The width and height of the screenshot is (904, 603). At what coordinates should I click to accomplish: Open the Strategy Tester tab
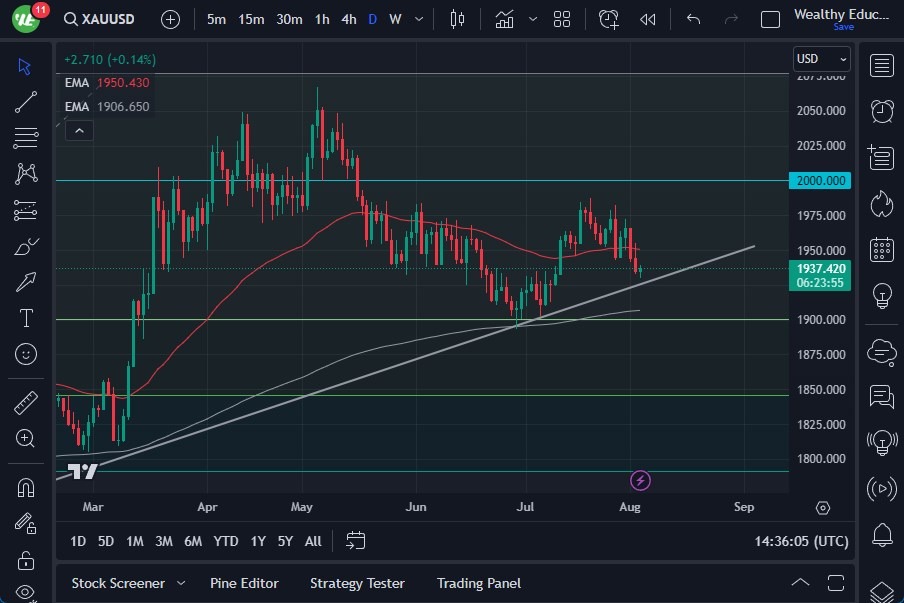(x=357, y=583)
